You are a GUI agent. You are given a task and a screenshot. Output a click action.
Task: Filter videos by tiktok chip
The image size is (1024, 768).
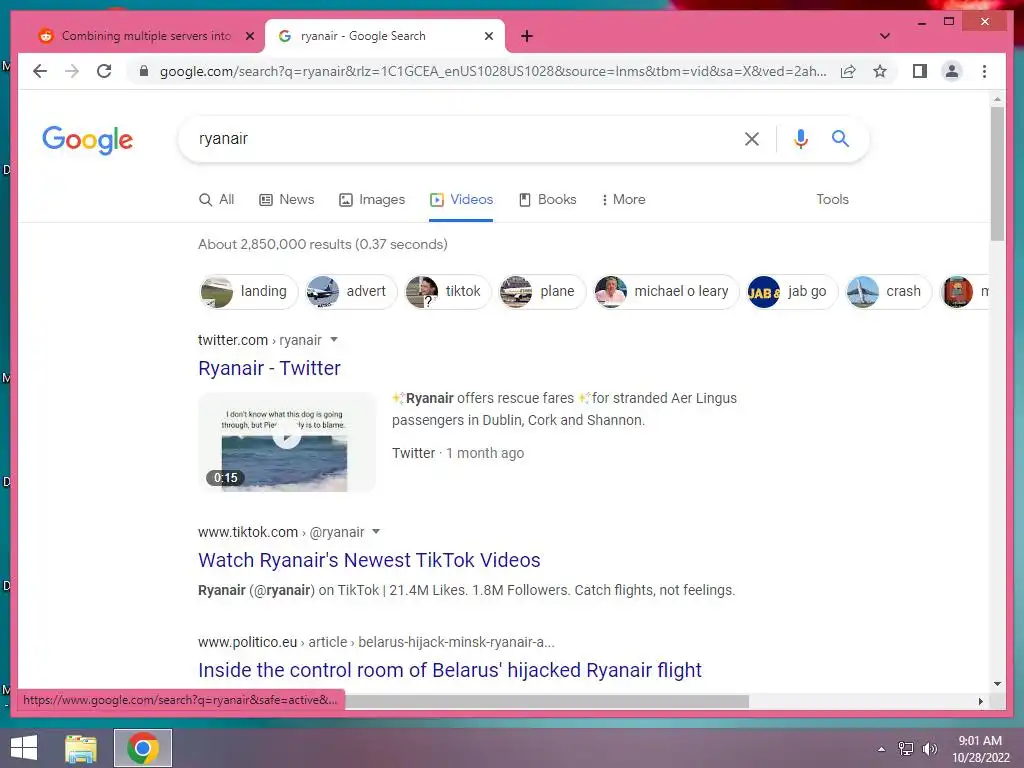click(x=447, y=291)
